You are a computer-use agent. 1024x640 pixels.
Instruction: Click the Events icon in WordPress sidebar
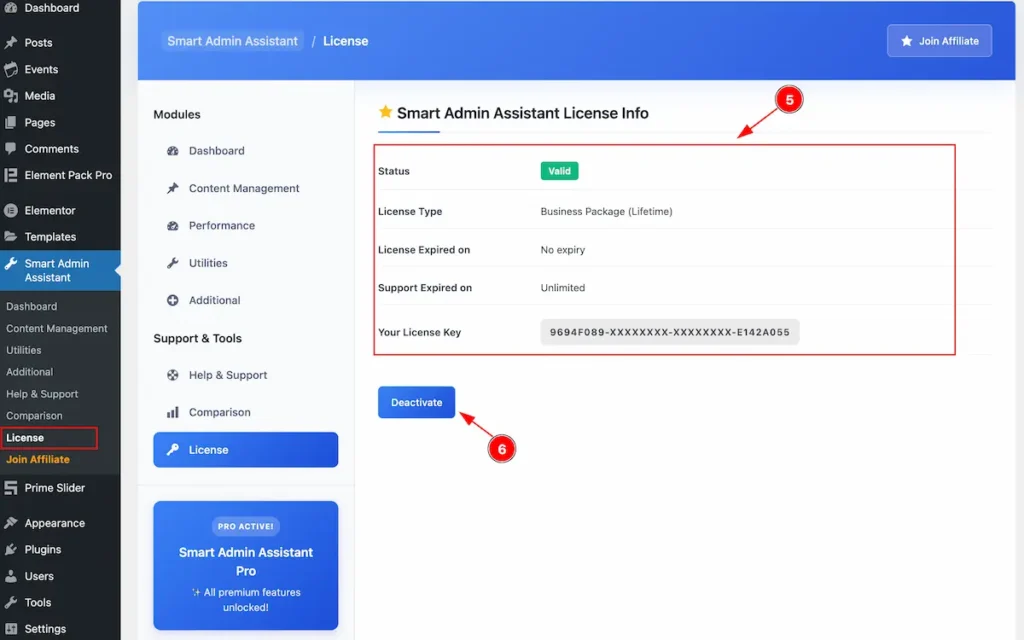click(10, 69)
